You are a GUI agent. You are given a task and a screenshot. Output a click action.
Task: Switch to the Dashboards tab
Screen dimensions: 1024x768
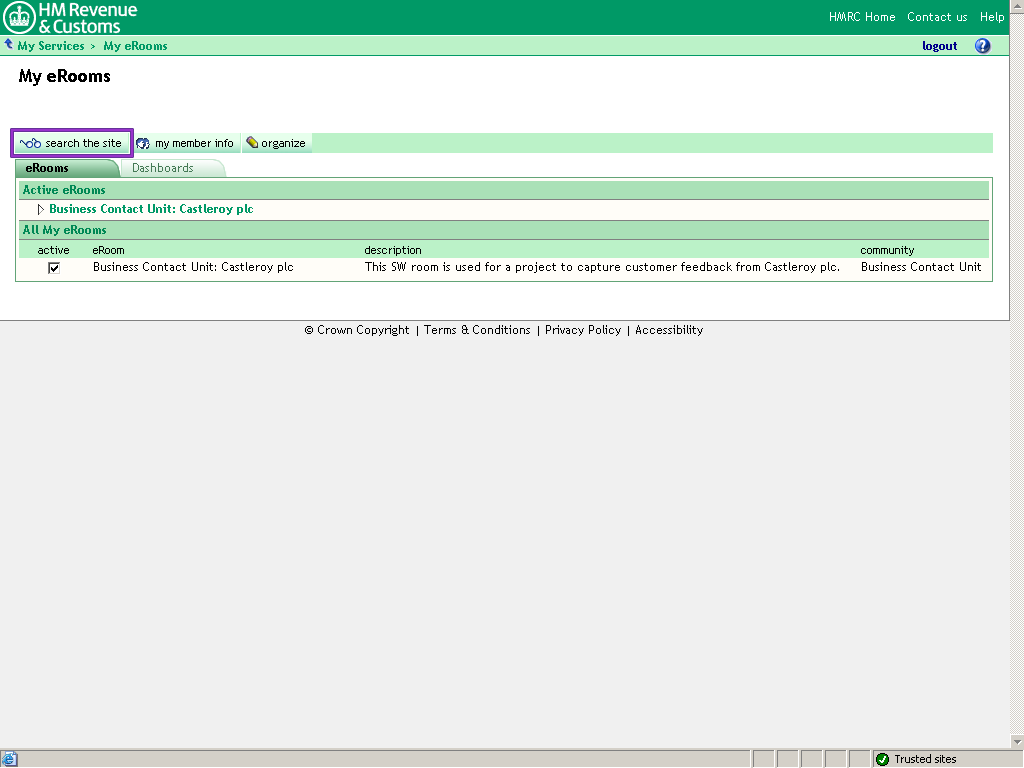[163, 168]
